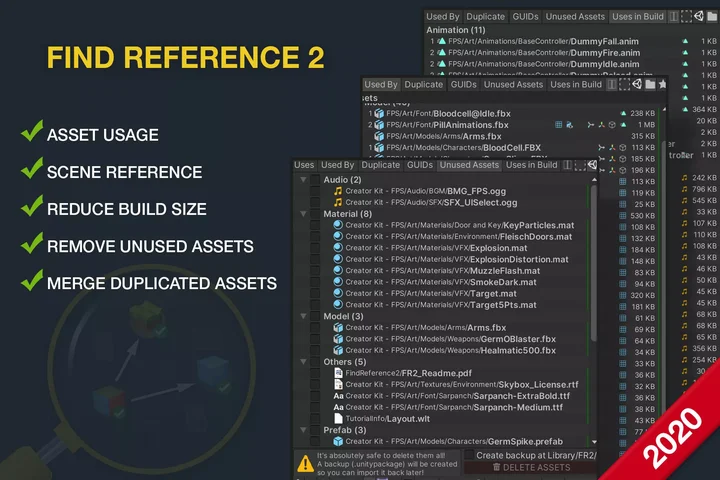The width and height of the screenshot is (720, 480).
Task: Click the PDF document icon beside FR2_Readme.pdf
Action: 338,373
